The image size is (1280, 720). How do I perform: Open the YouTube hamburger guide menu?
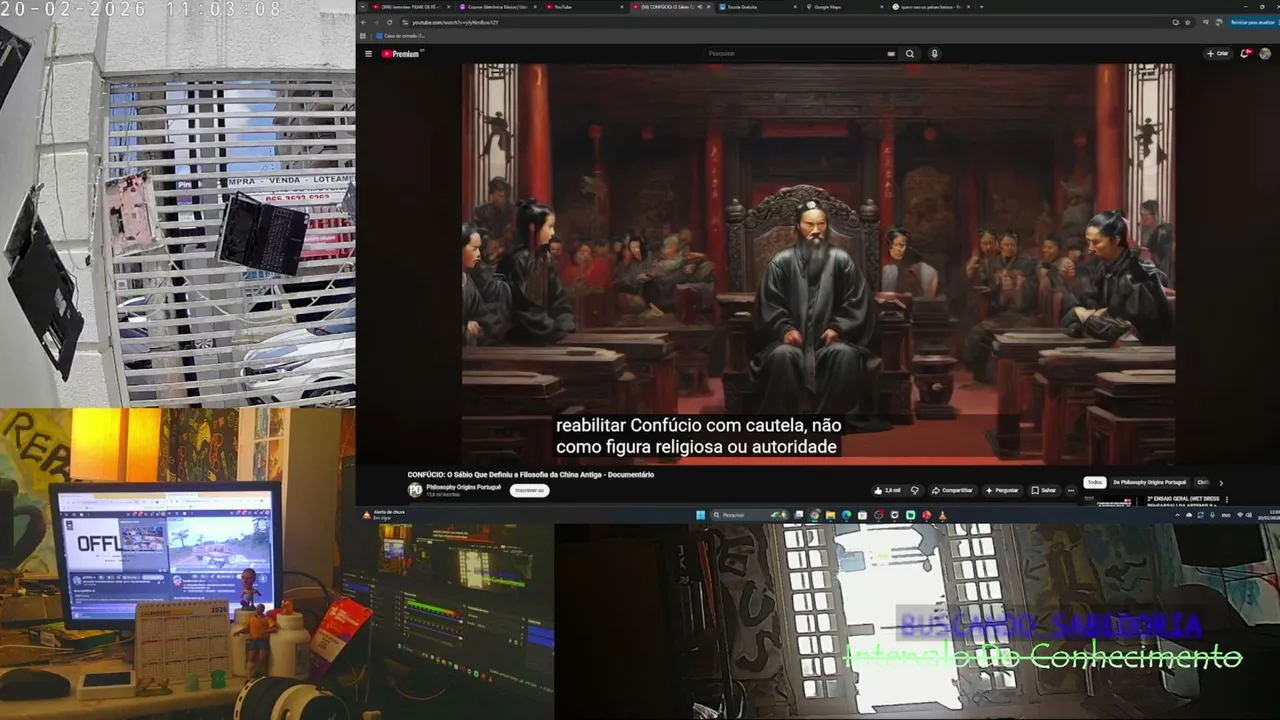click(368, 54)
